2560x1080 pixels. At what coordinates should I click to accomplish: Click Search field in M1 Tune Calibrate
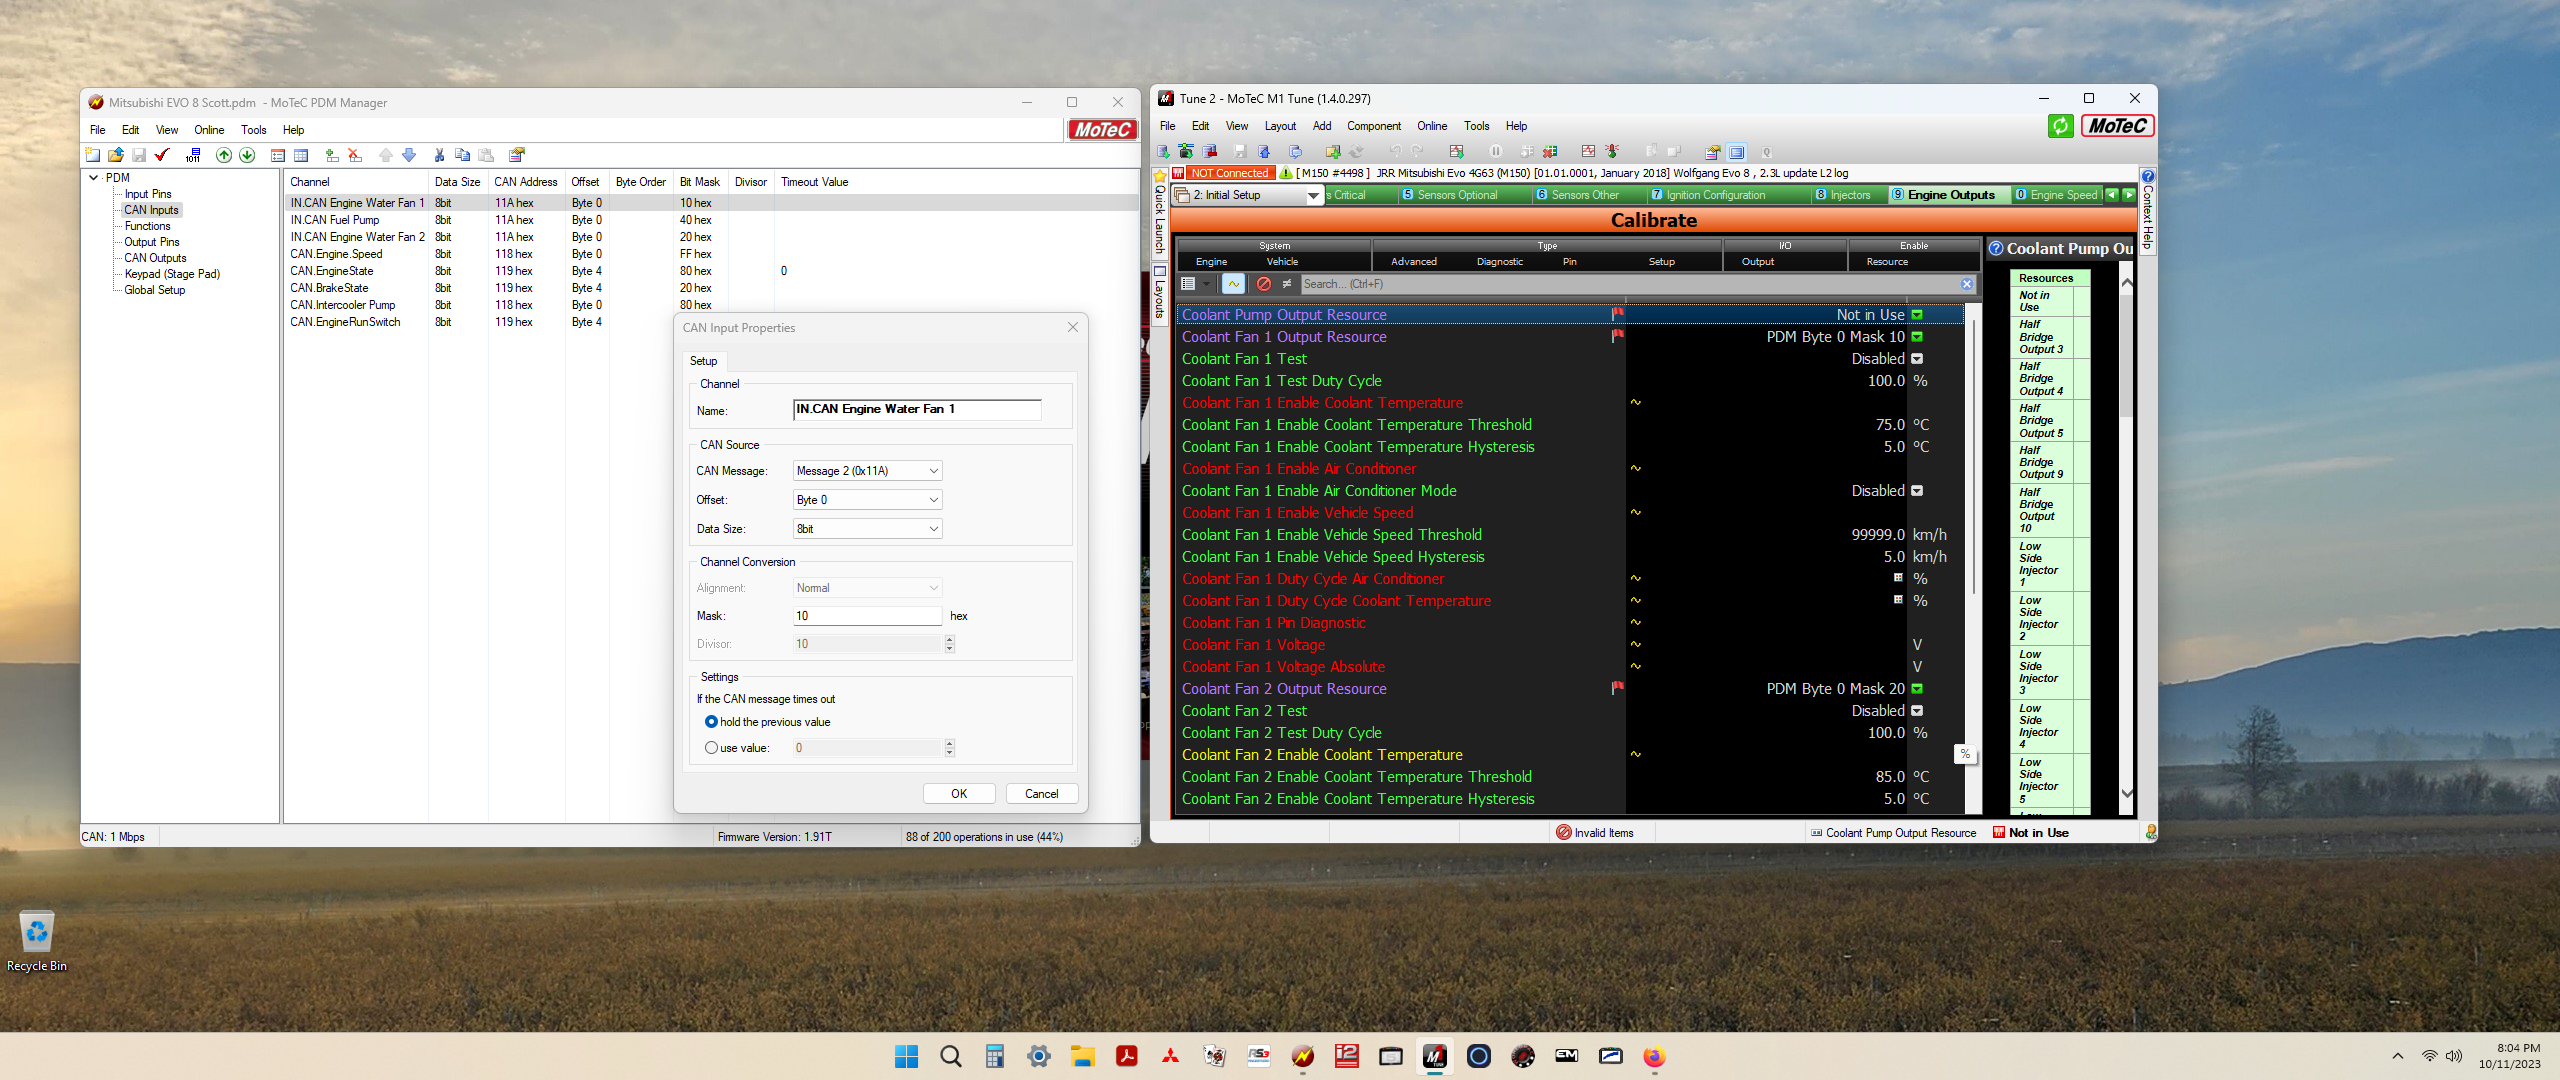(1628, 284)
